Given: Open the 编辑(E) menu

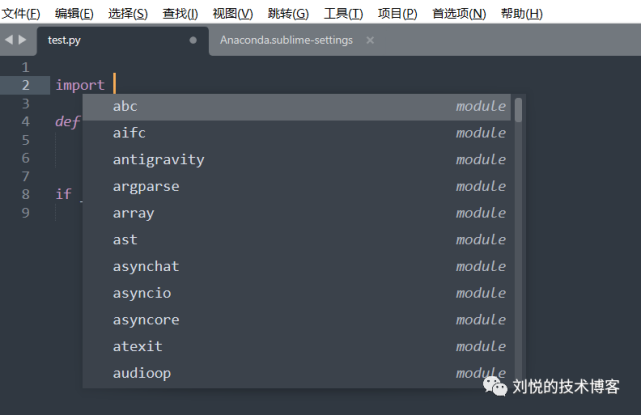Looking at the screenshot, I should point(74,13).
